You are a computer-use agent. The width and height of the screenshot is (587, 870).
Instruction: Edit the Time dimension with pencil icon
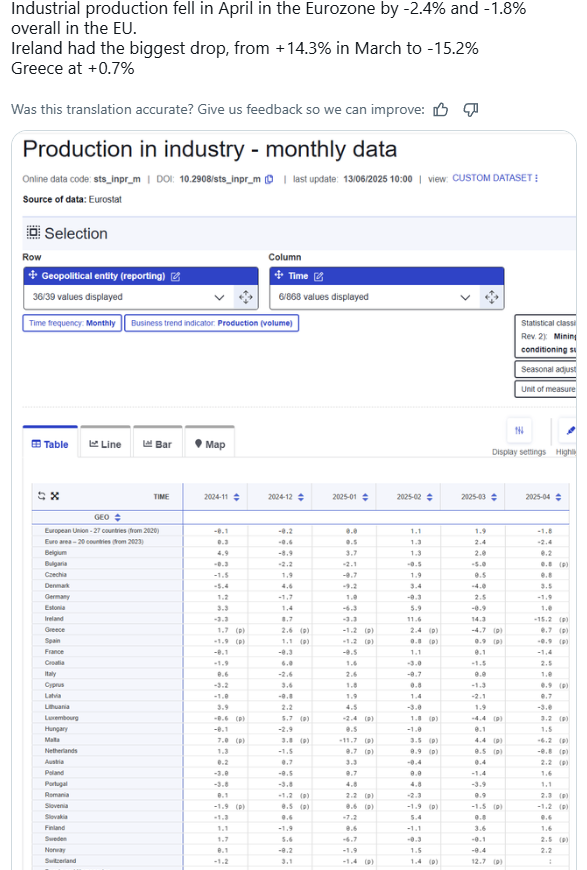coord(318,276)
